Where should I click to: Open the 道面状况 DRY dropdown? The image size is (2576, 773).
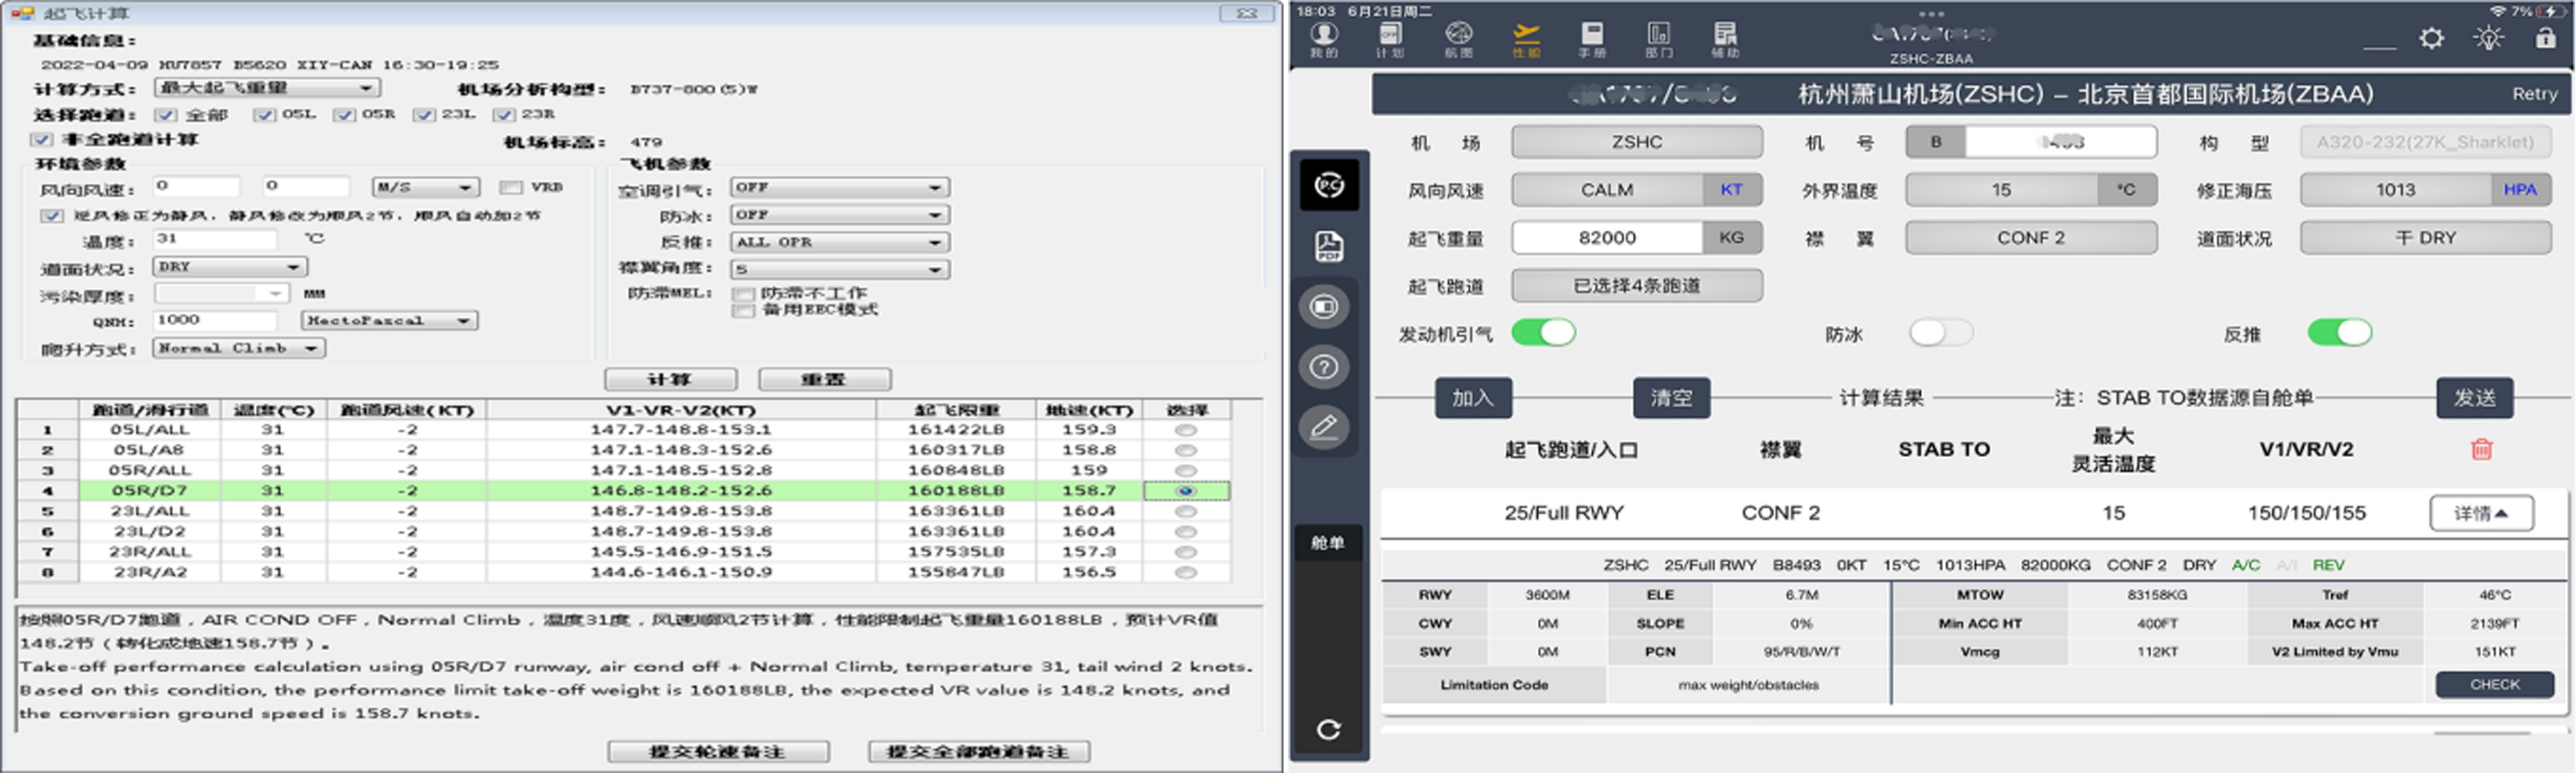(230, 267)
